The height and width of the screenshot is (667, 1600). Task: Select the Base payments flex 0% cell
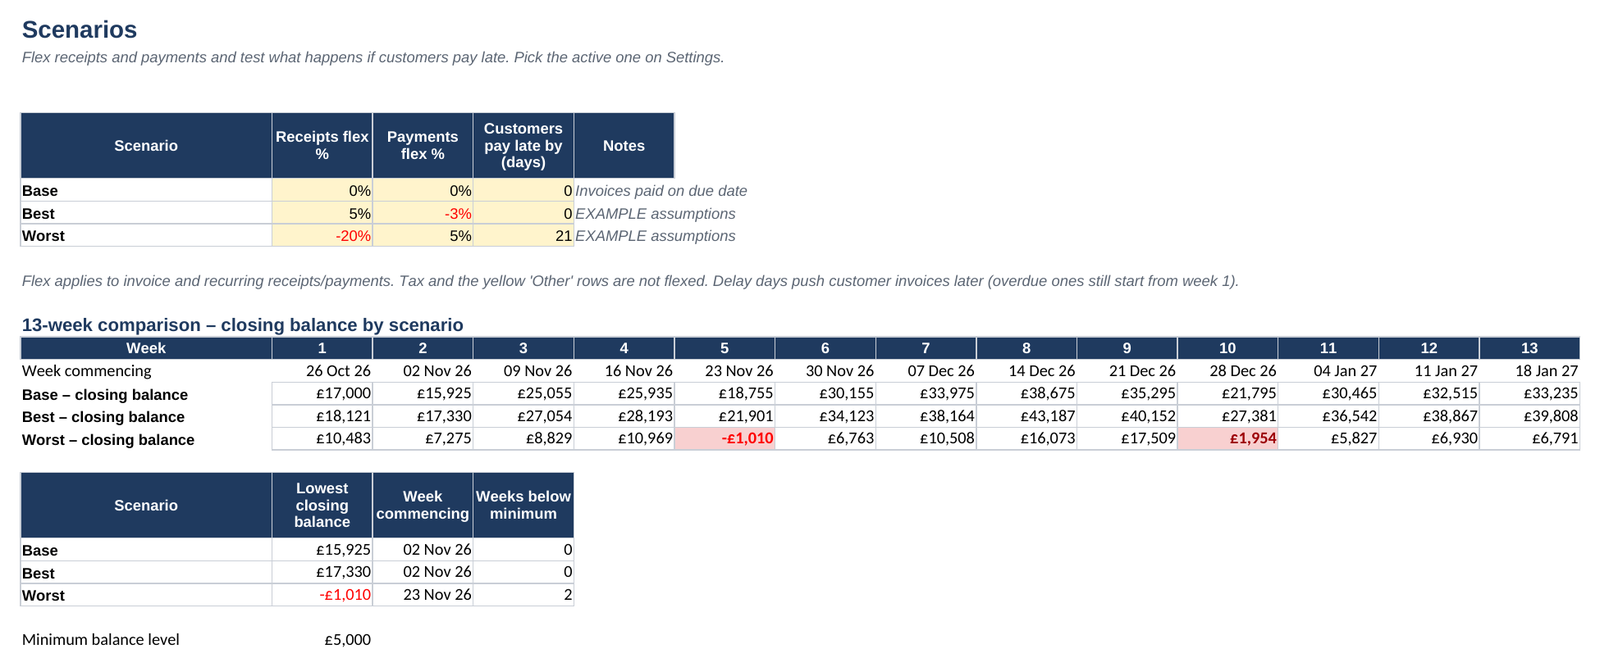pos(423,190)
